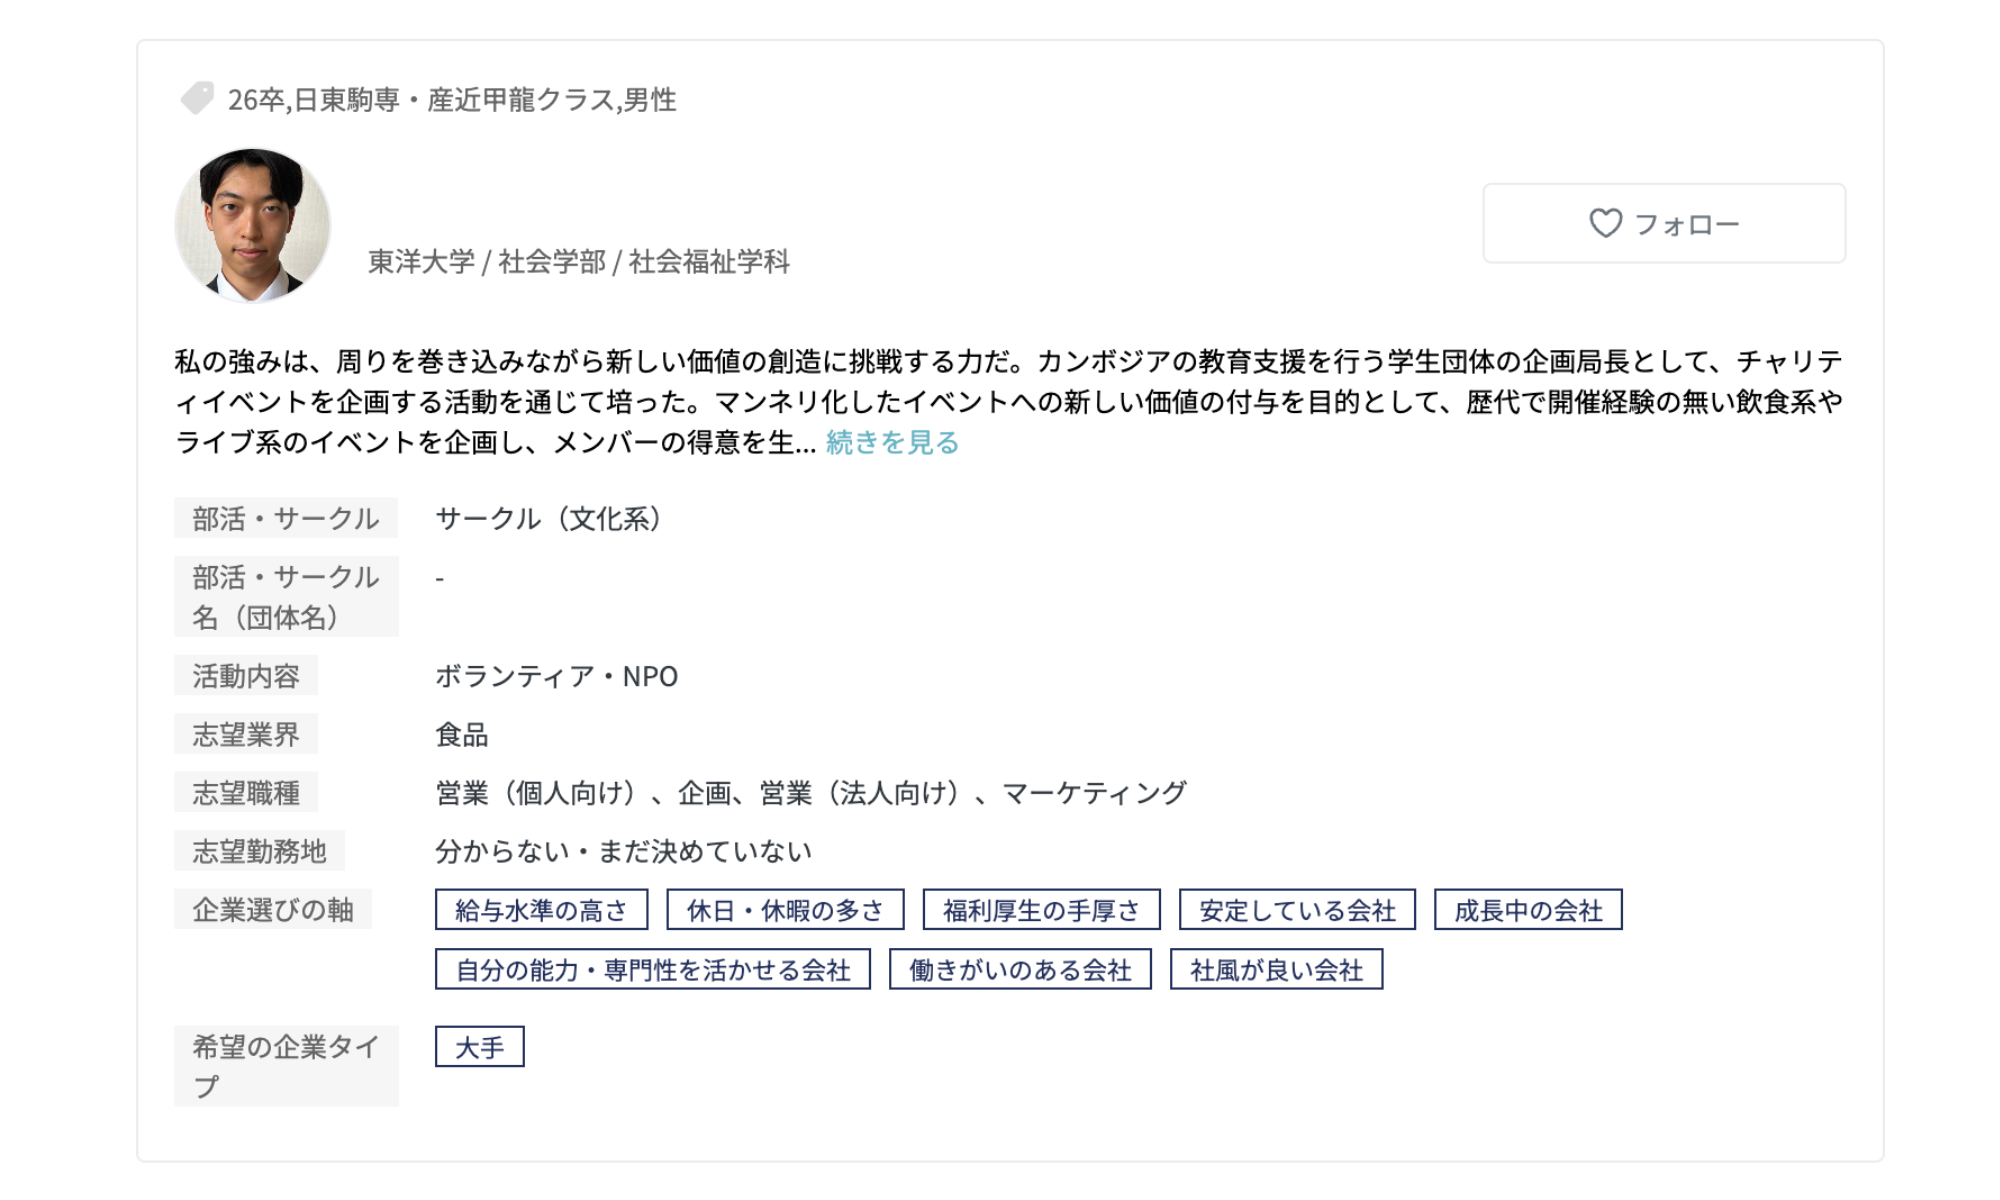
Task: Click the tag icon beside 26卒
Action: tap(197, 98)
